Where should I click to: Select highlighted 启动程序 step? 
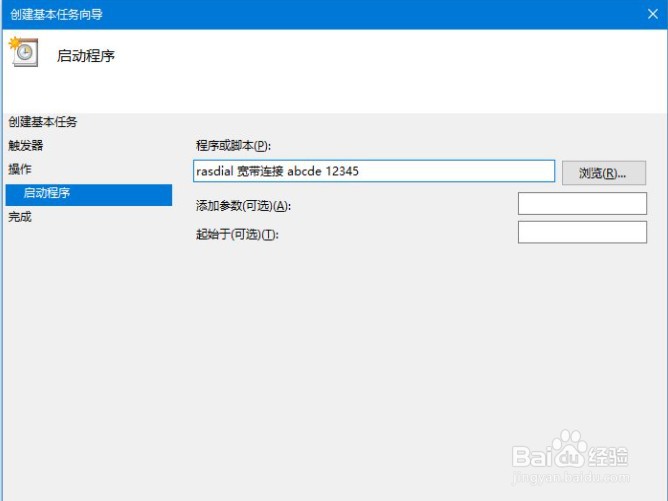click(x=89, y=195)
